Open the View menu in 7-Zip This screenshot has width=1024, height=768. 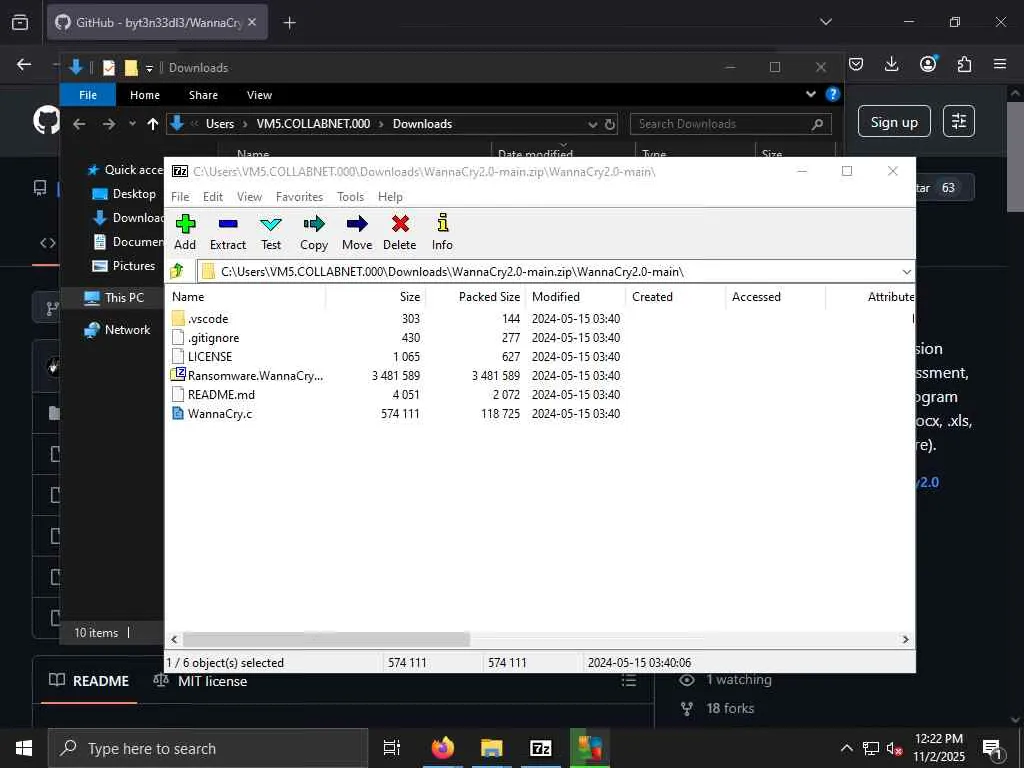point(249,197)
